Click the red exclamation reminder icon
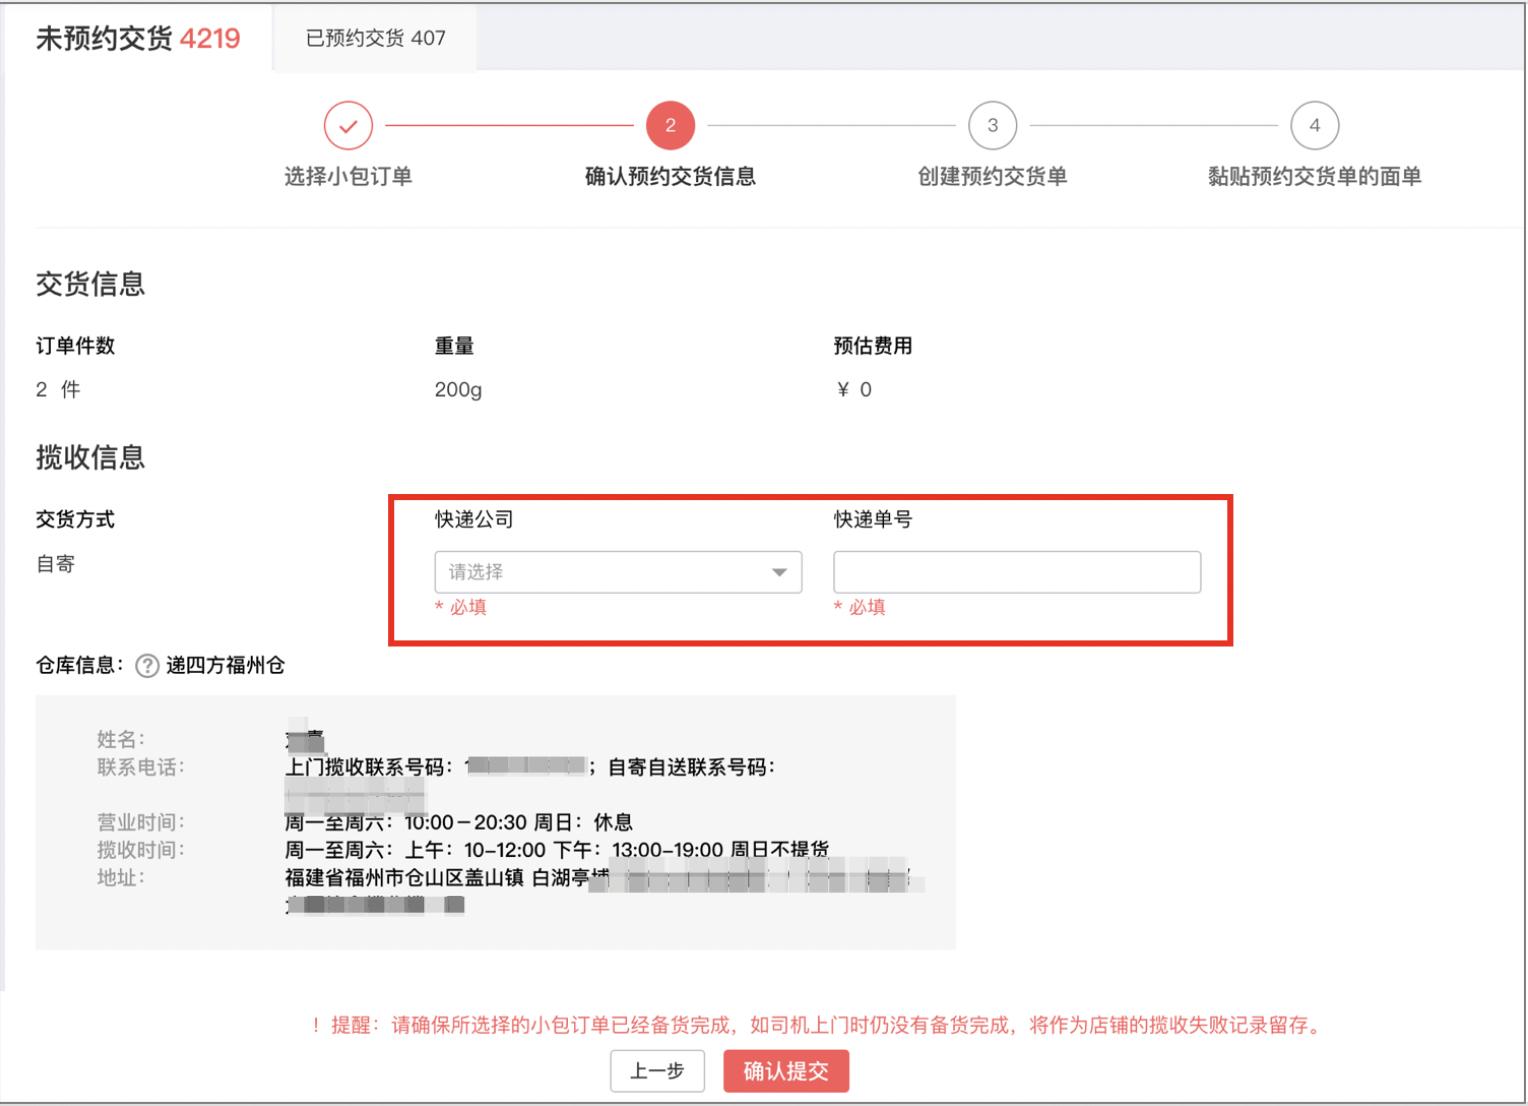The height and width of the screenshot is (1106, 1528). (x=316, y=1025)
